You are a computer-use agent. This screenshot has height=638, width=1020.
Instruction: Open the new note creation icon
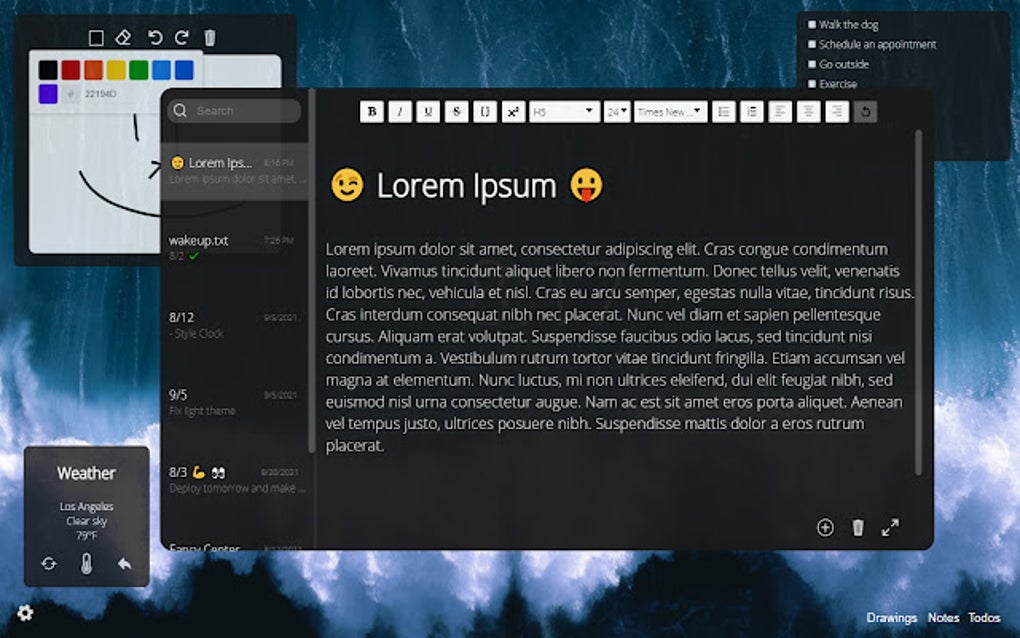coord(825,527)
